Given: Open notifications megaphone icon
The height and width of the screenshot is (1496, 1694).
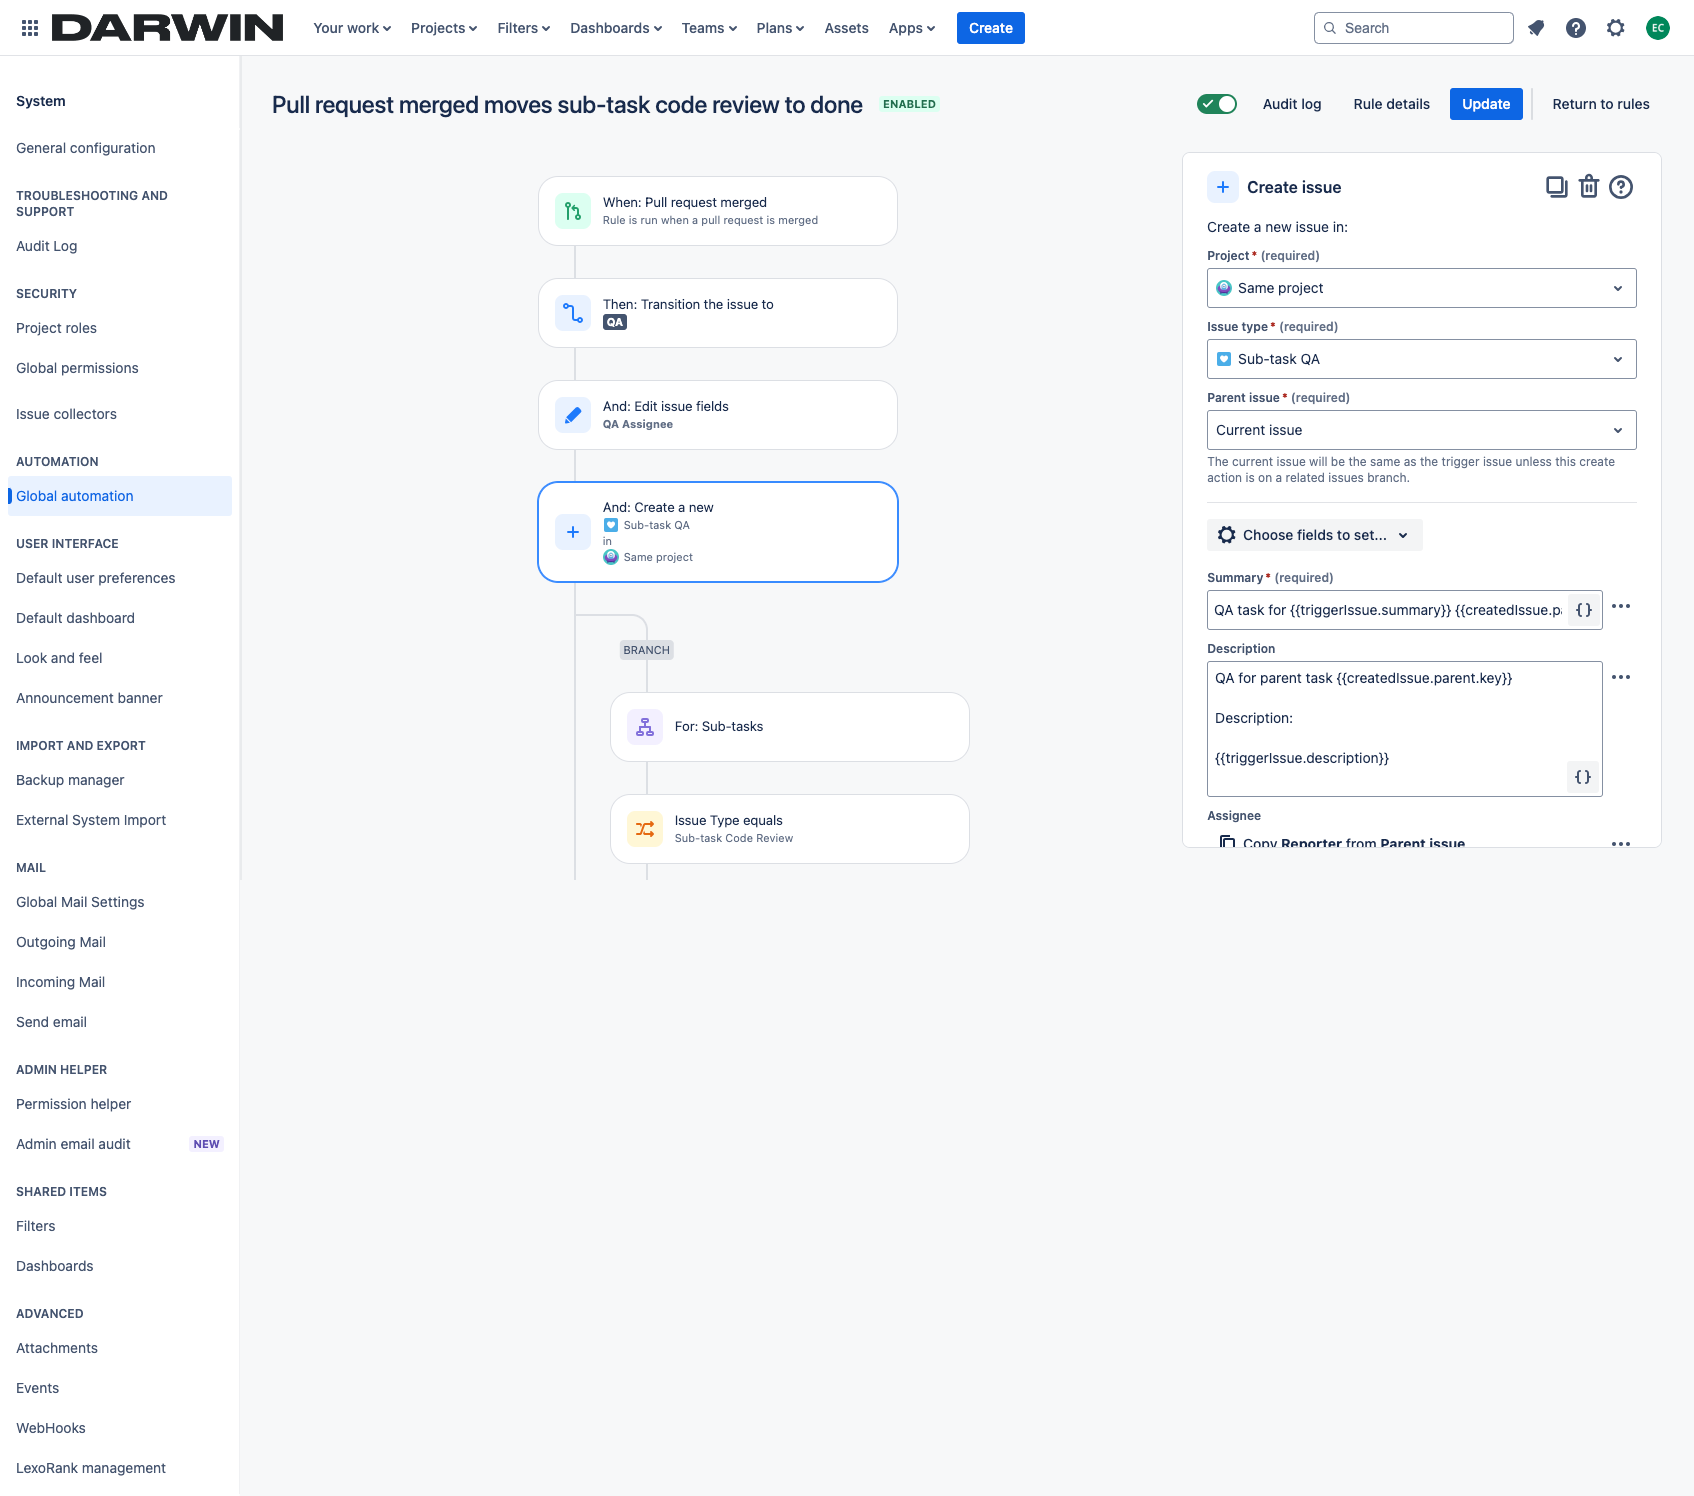Looking at the screenshot, I should click(1536, 28).
